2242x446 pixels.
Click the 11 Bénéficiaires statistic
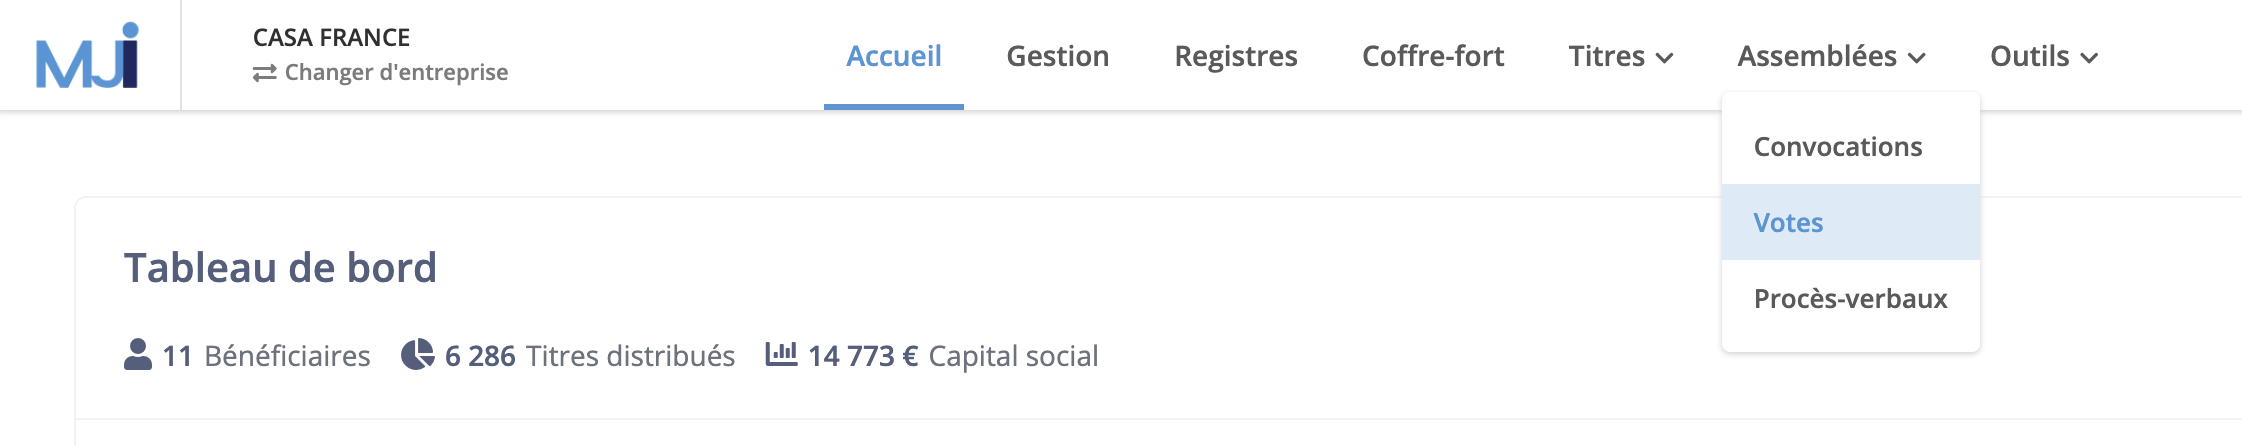(x=247, y=355)
